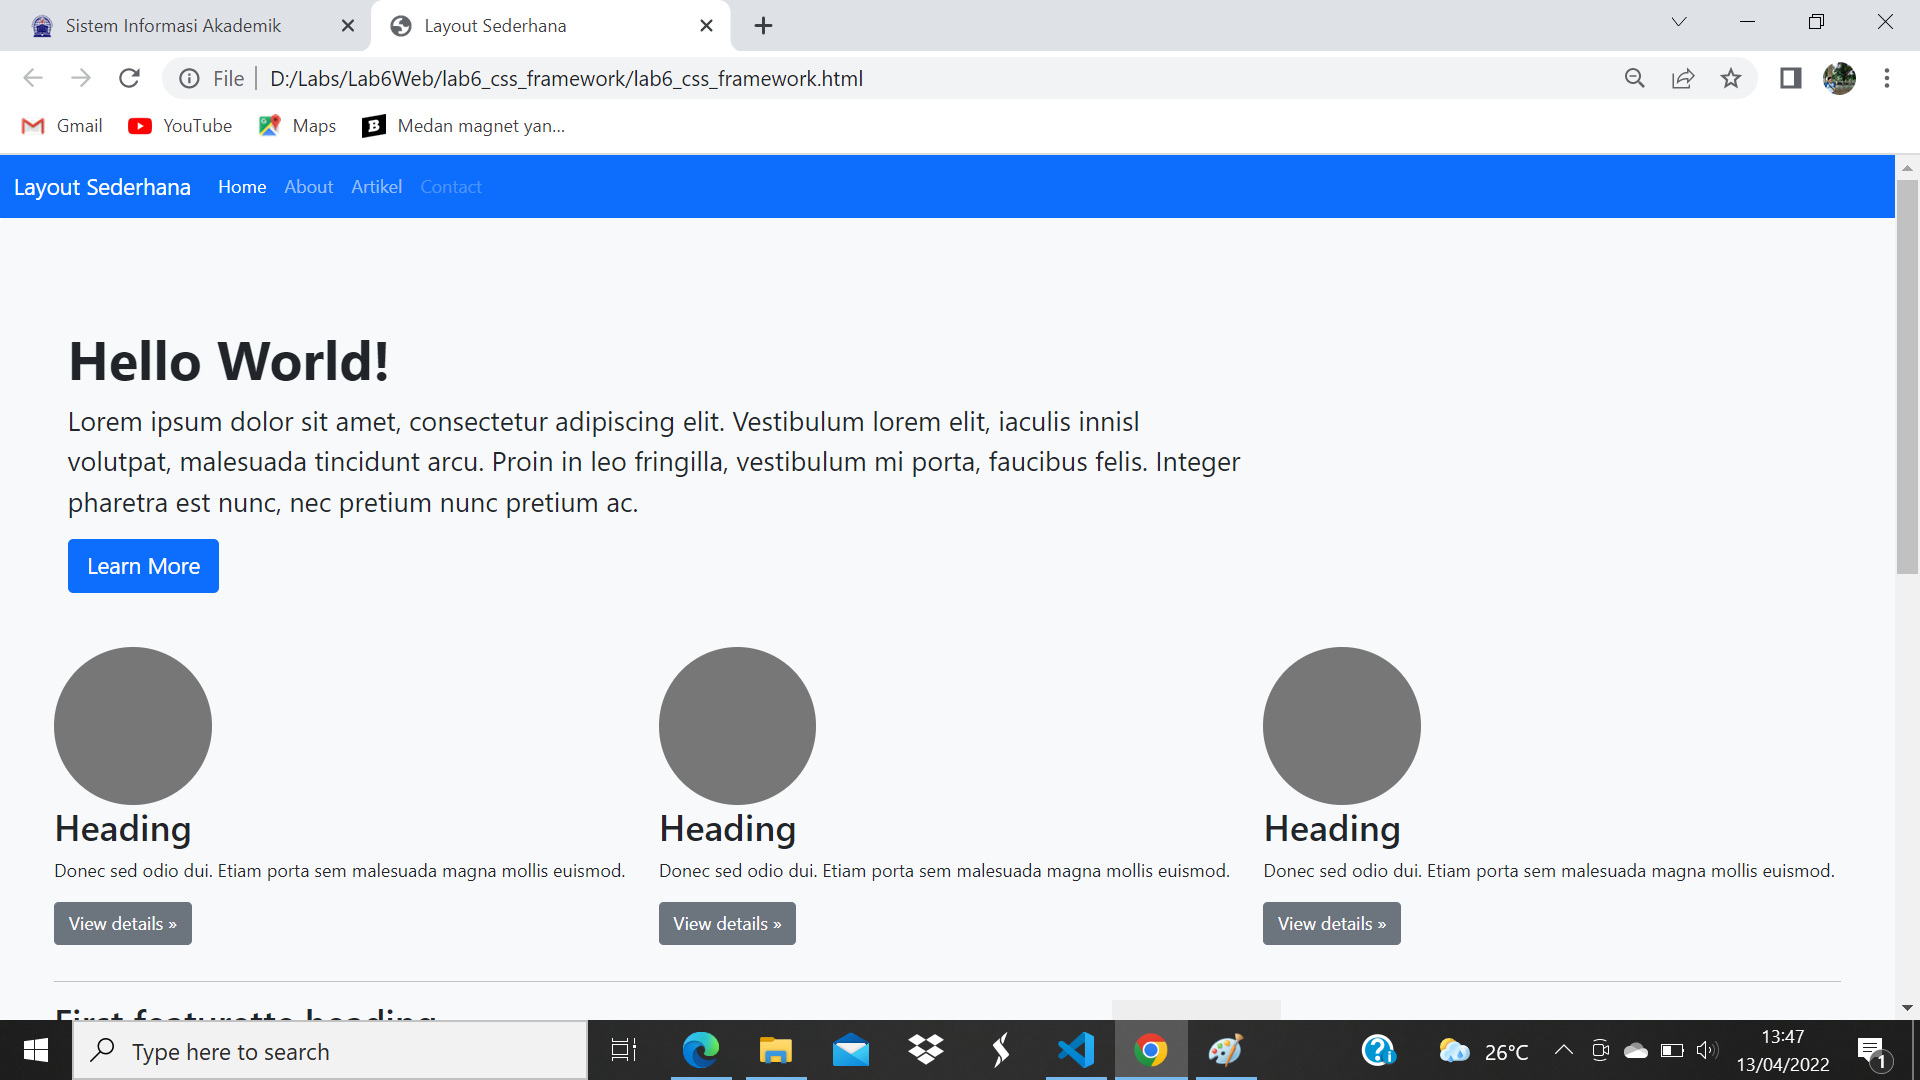The height and width of the screenshot is (1080, 1920).
Task: Expand hidden icons in the system tray
Action: coord(1565,1050)
